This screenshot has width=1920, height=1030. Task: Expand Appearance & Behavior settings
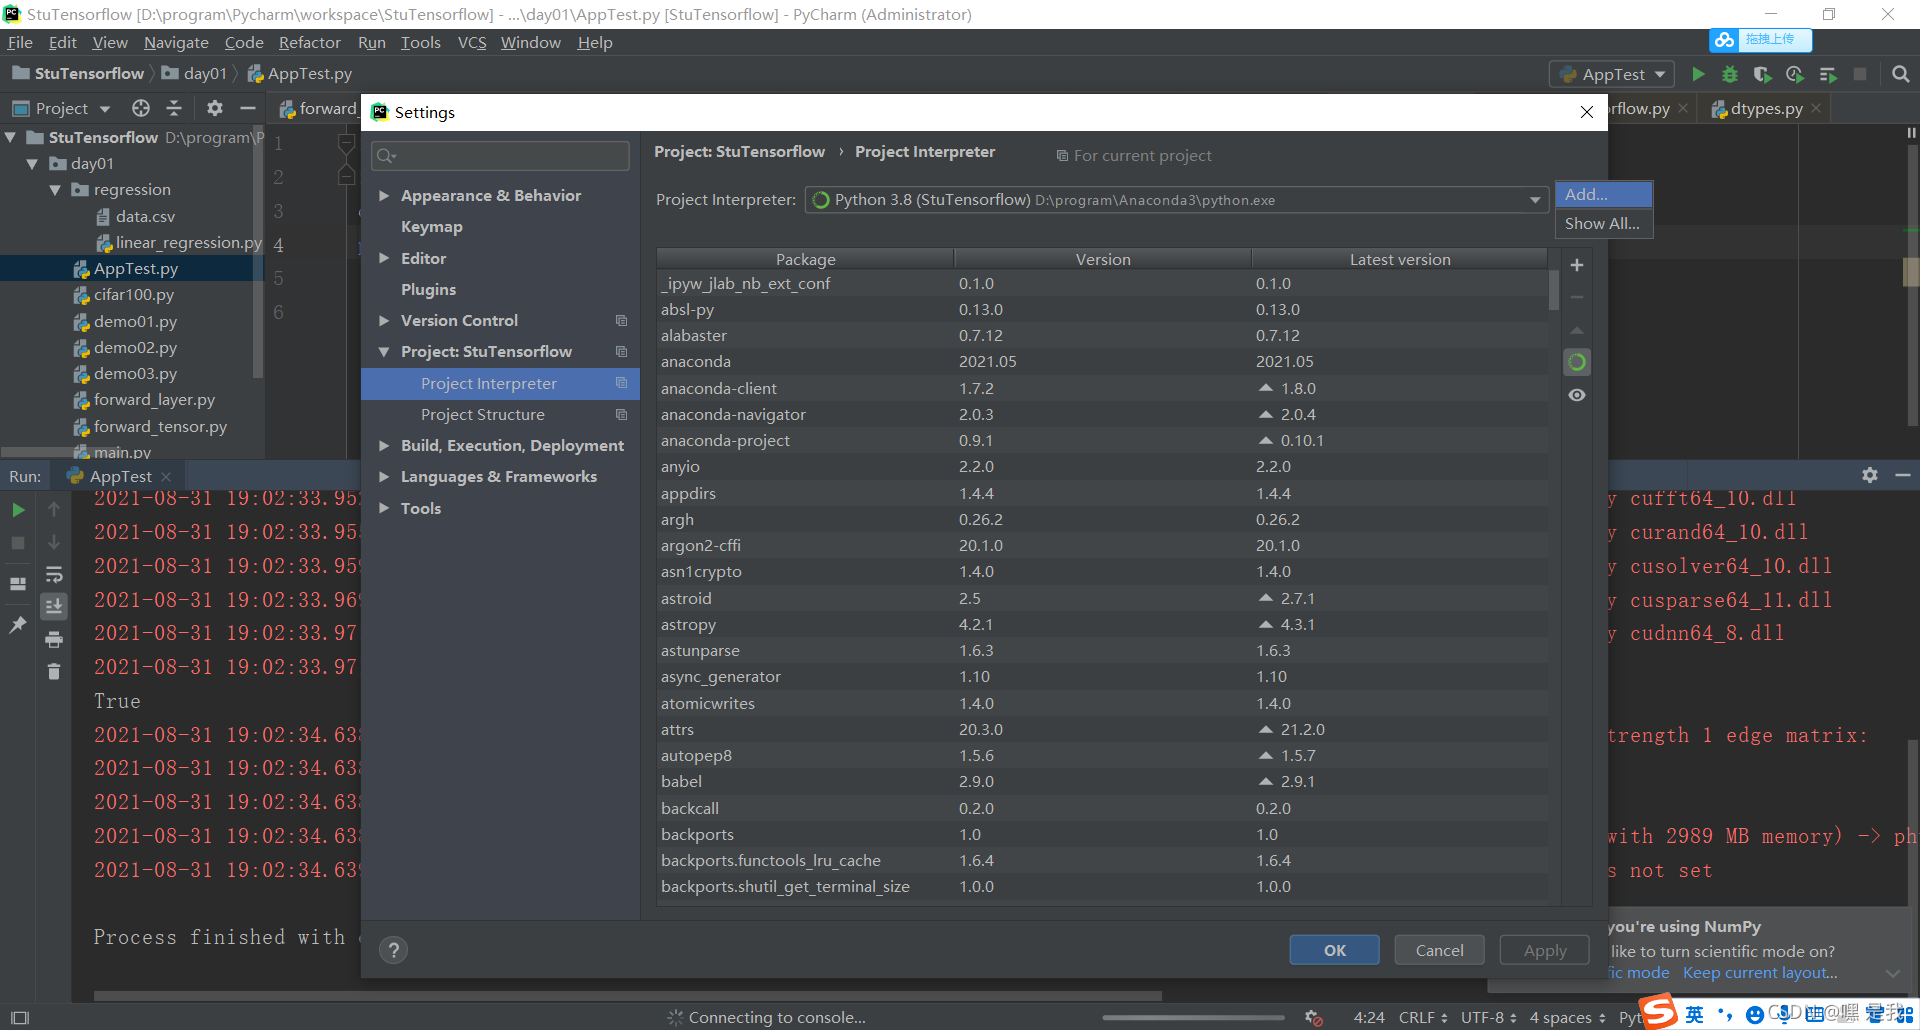tap(383, 196)
